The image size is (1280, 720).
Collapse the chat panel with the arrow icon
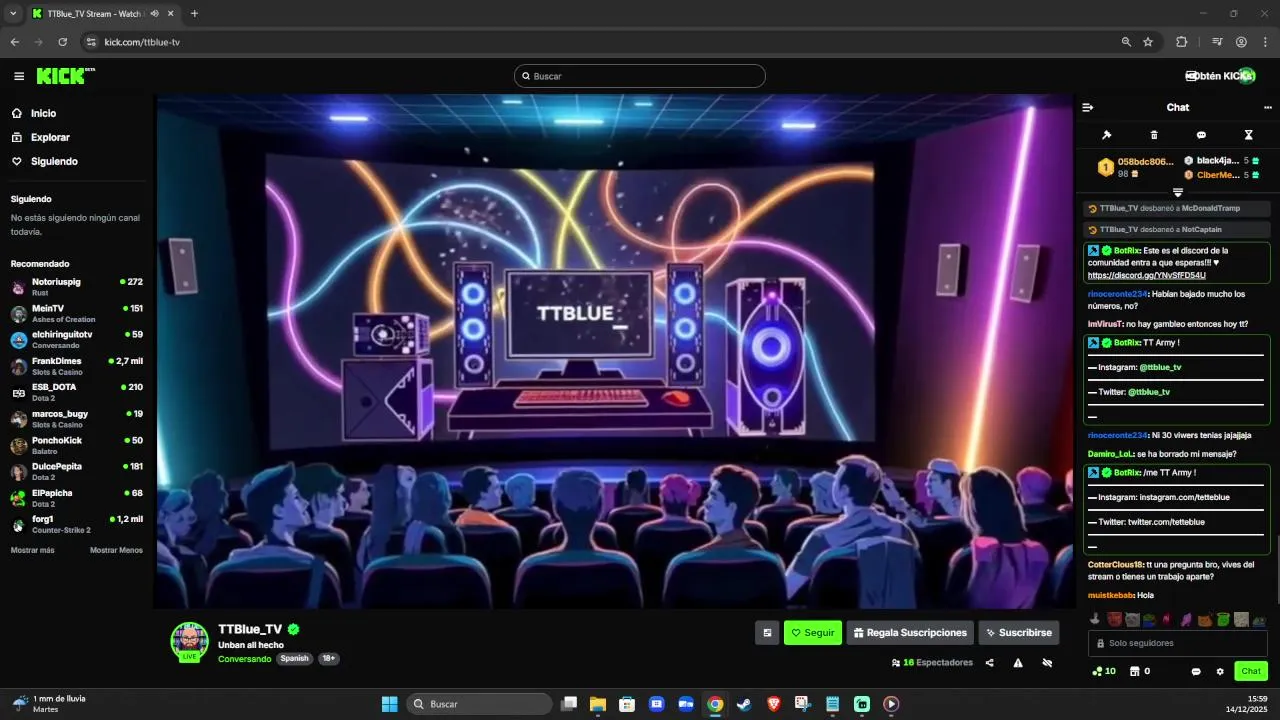coord(1088,107)
